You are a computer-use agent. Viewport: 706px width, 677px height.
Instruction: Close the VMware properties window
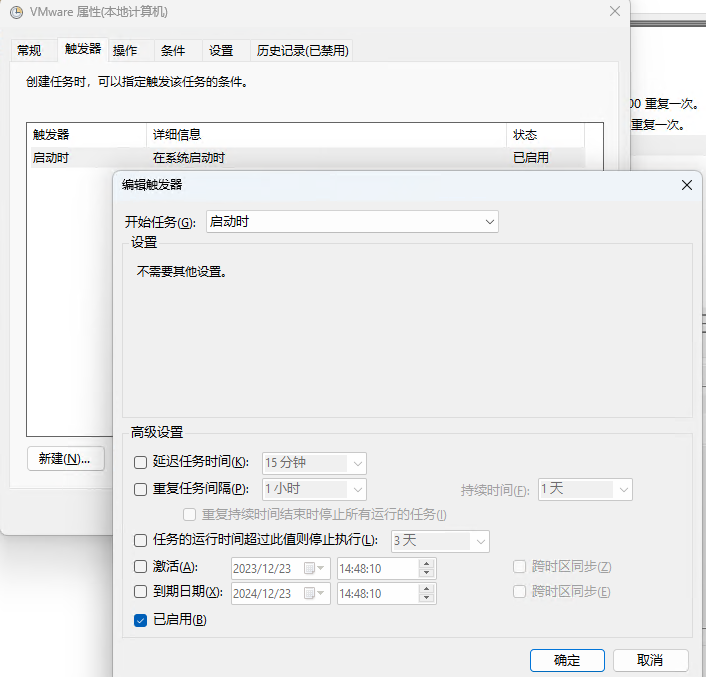point(613,12)
